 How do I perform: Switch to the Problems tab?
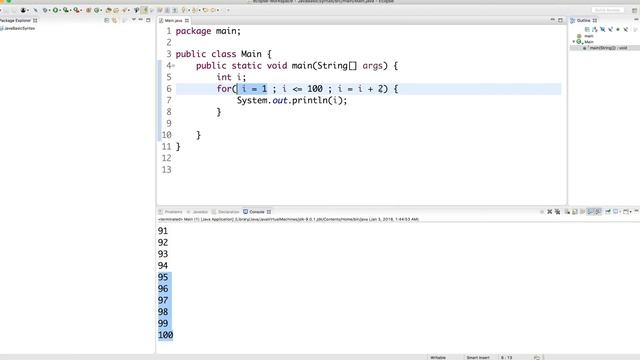click(170, 212)
